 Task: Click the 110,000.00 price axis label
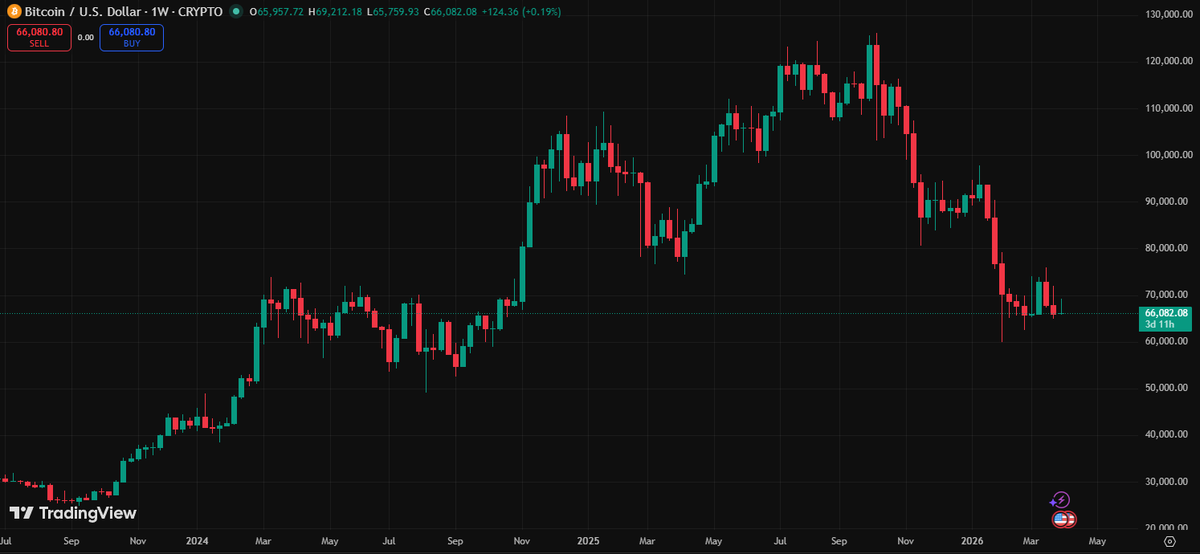[x=1167, y=108]
